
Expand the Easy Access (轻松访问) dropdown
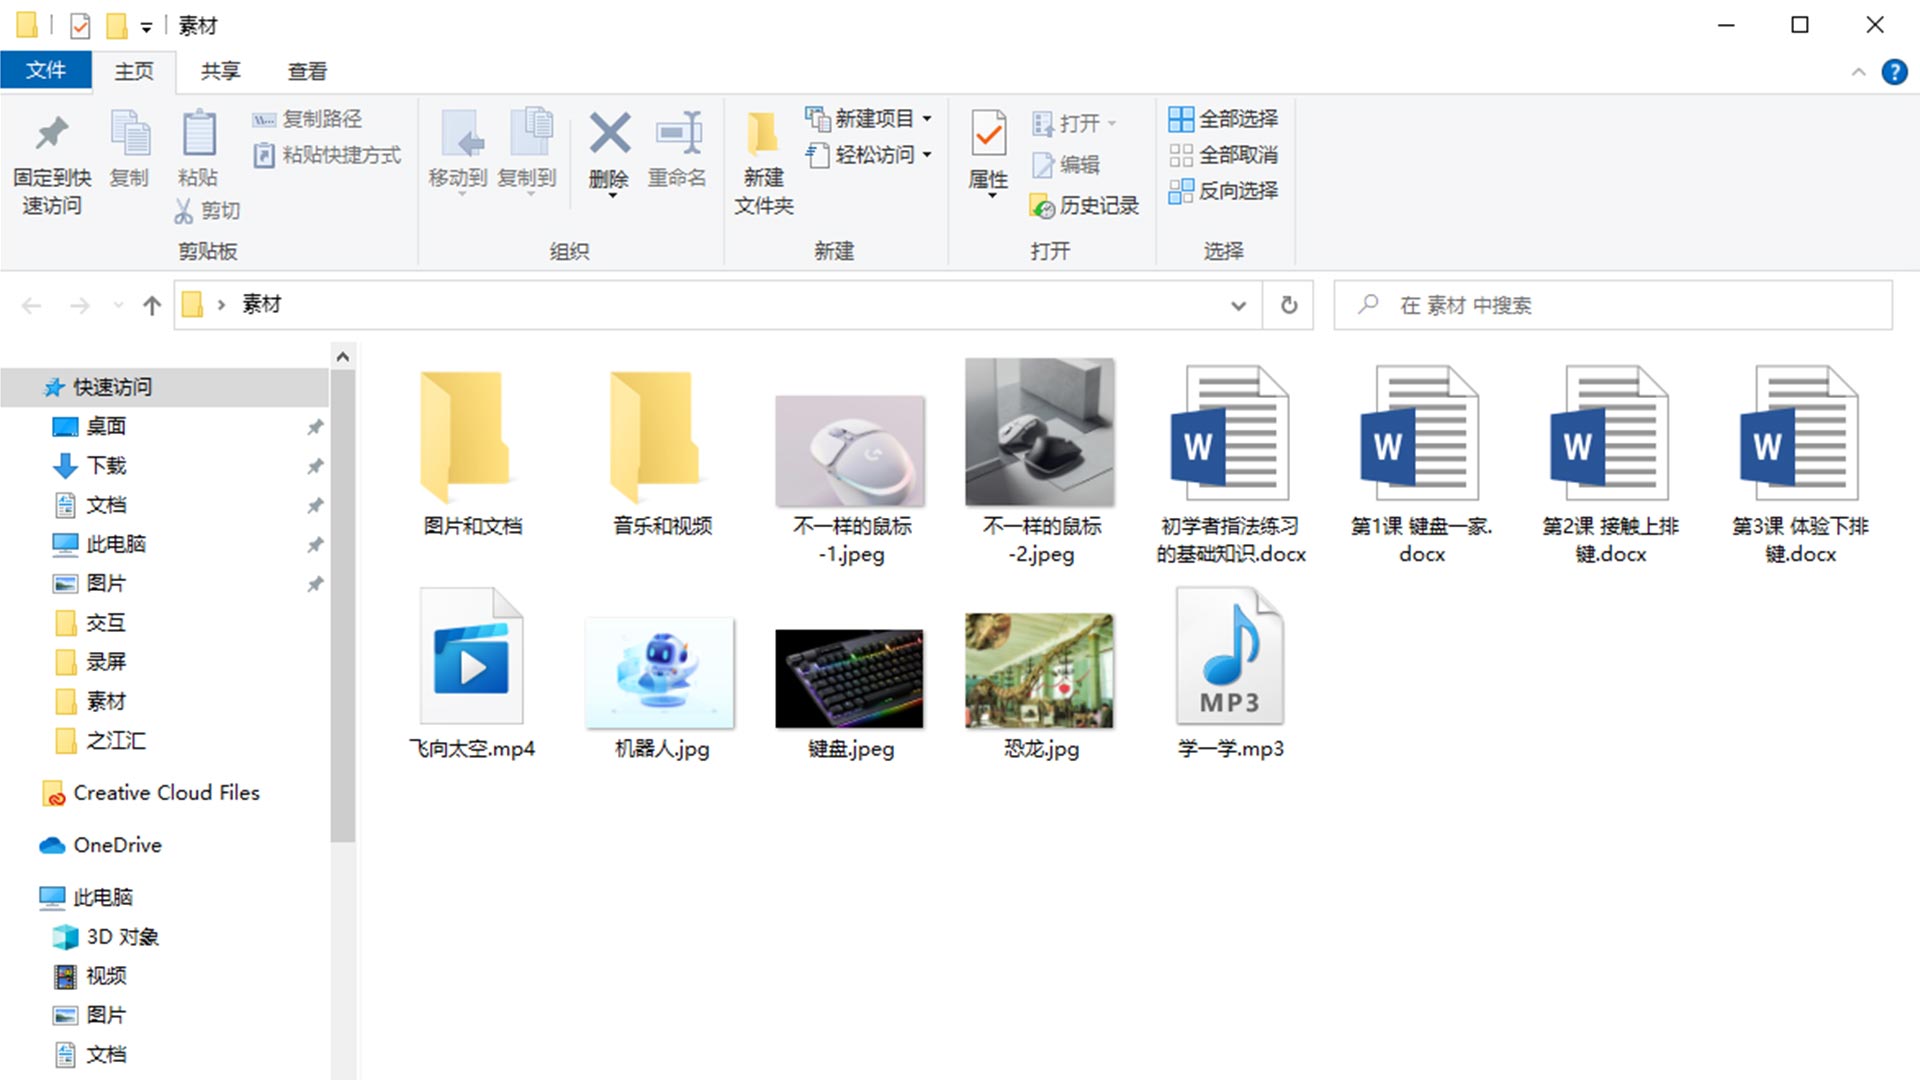click(x=927, y=155)
